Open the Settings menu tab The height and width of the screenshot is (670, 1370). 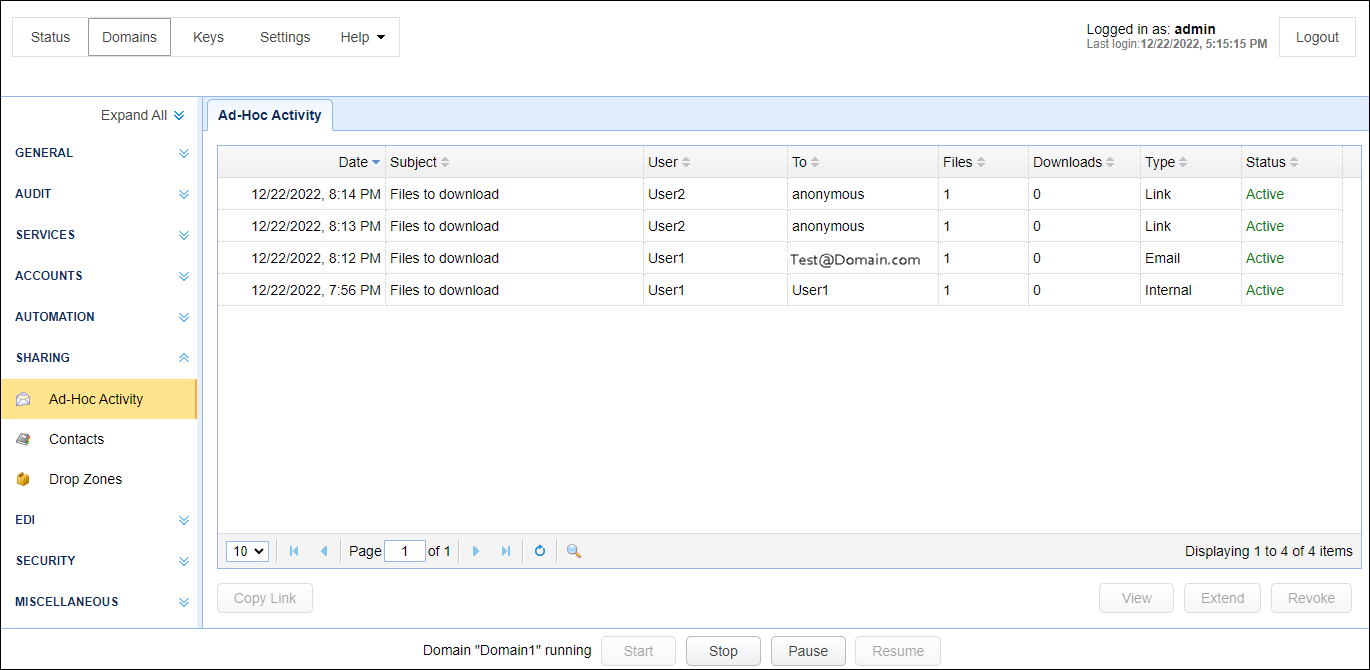[285, 37]
